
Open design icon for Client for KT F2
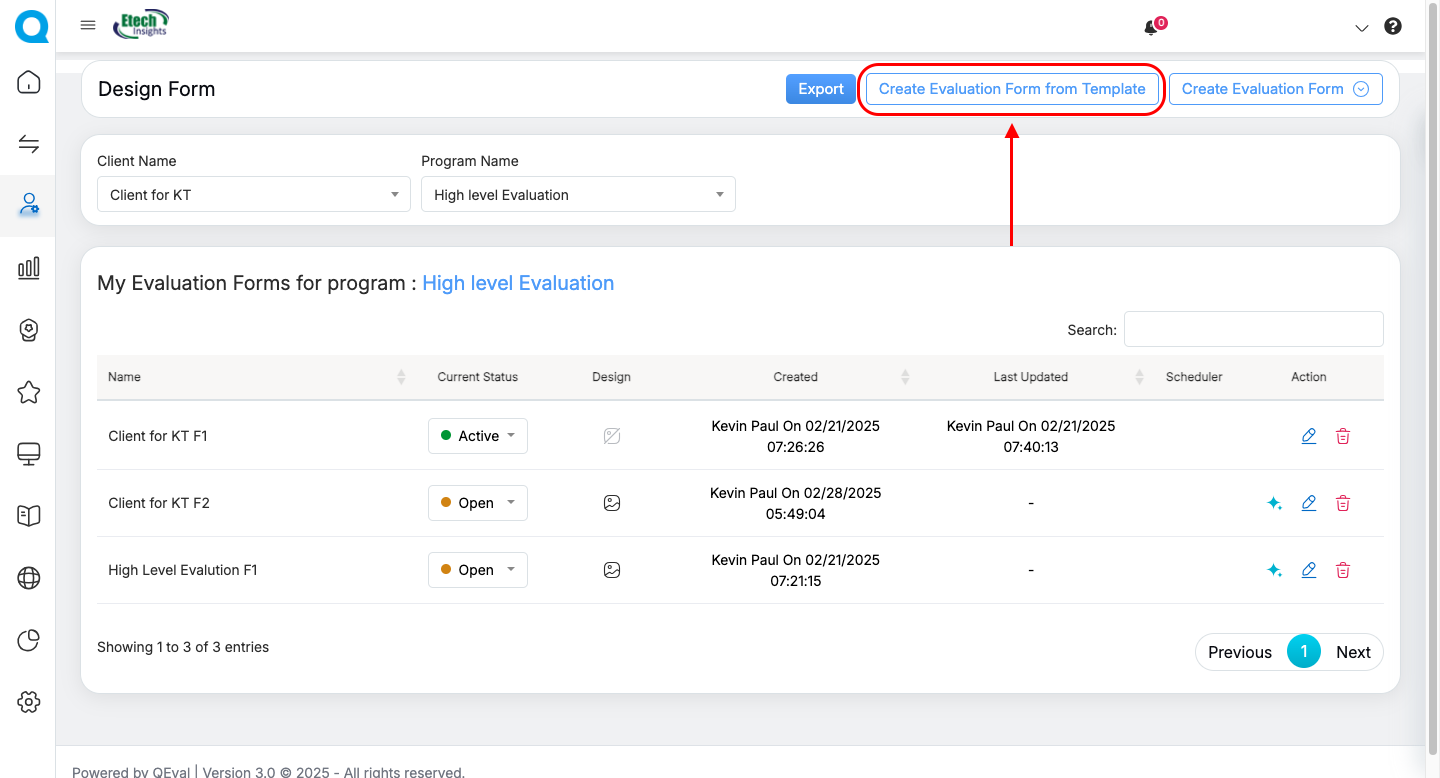pos(612,503)
